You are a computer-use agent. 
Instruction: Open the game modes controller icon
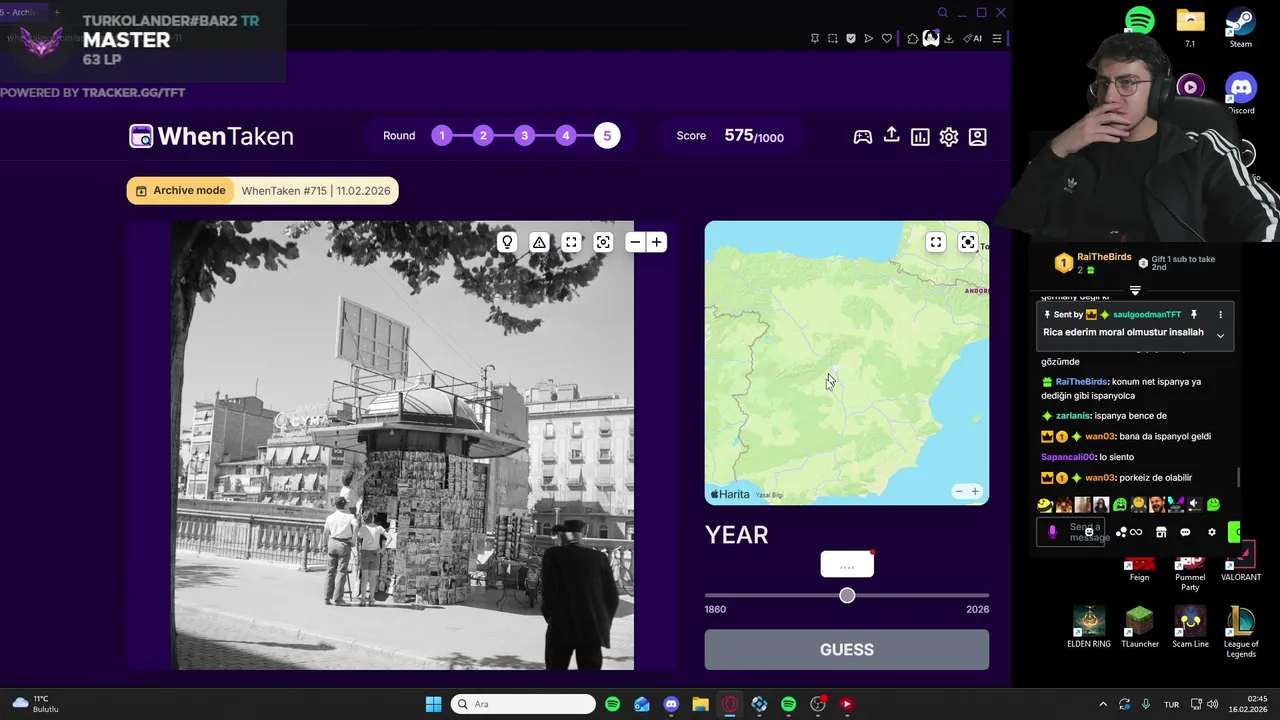coord(862,137)
